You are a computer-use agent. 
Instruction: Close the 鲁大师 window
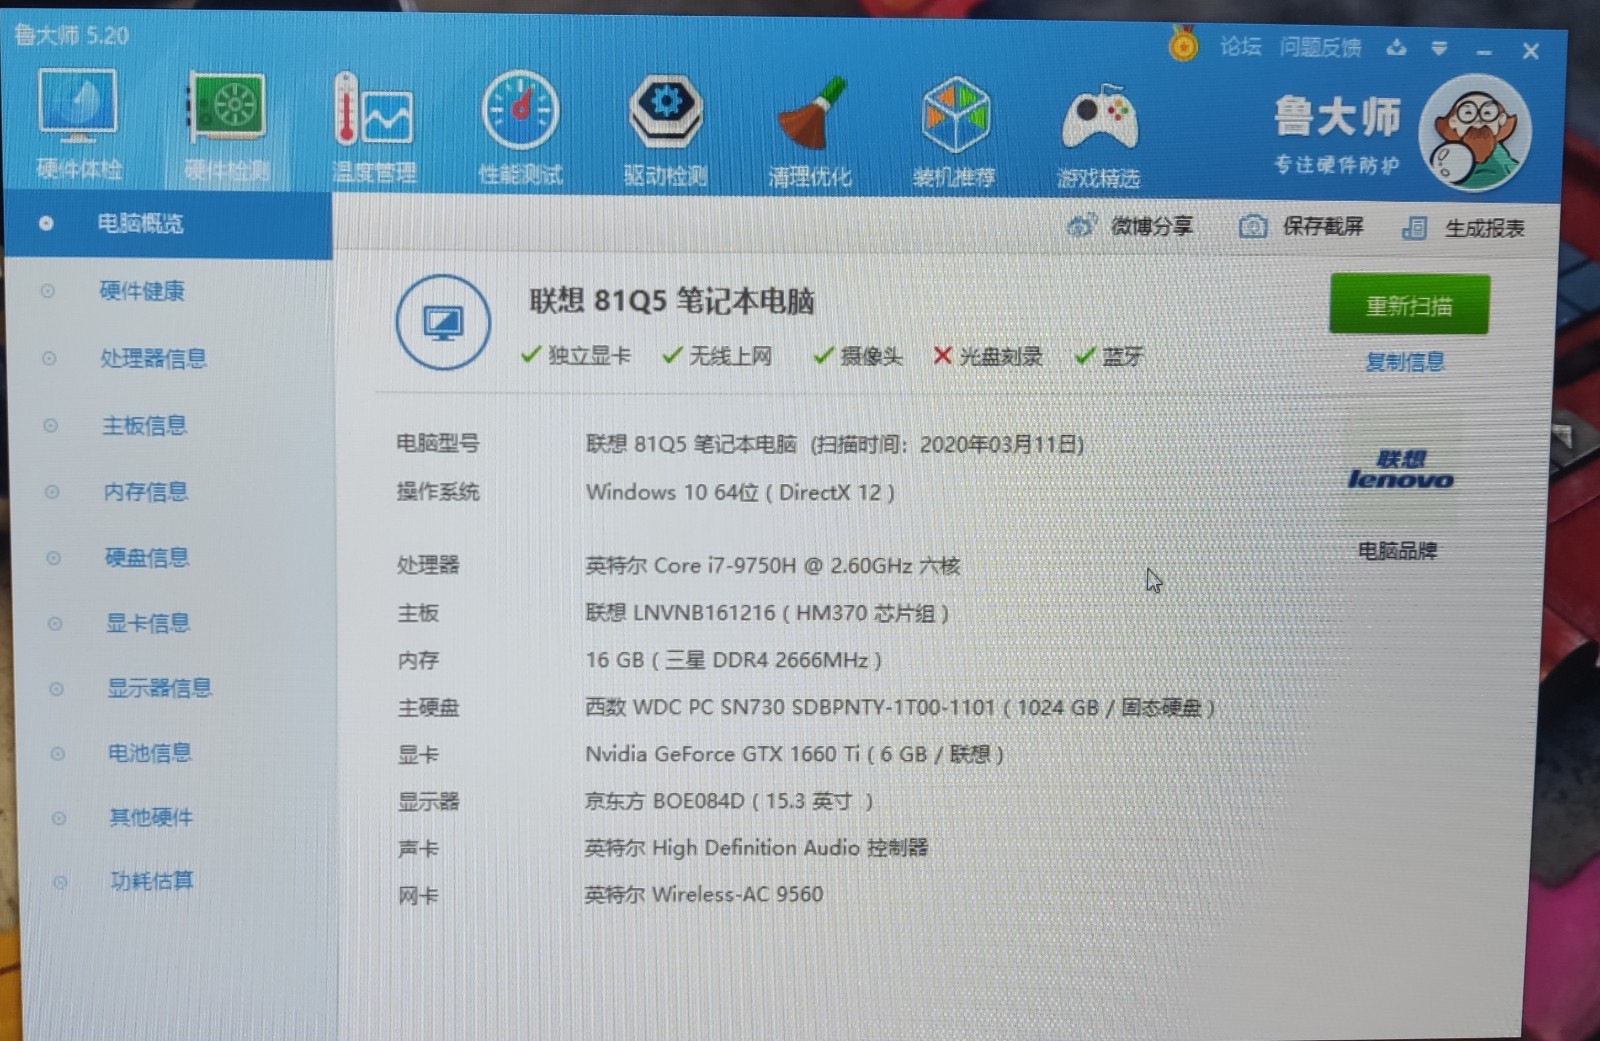click(x=1530, y=51)
